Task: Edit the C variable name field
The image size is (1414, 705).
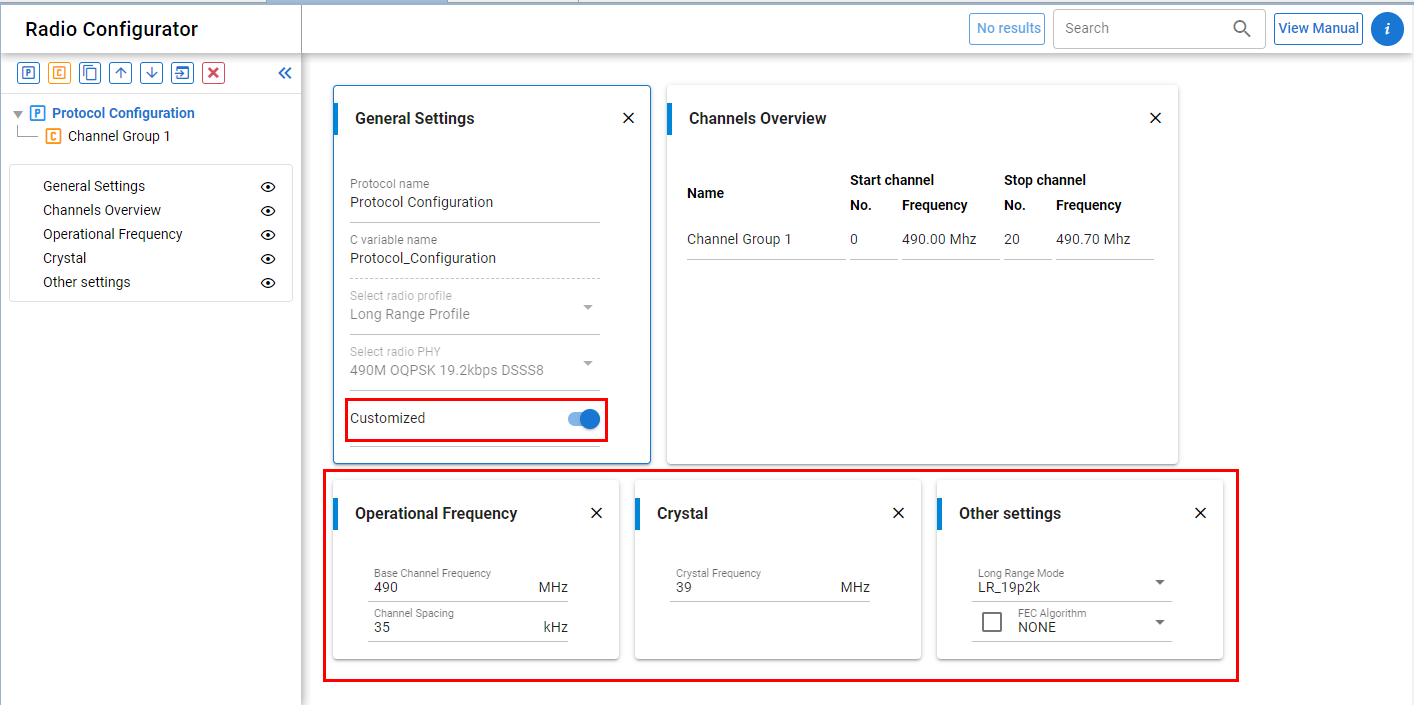Action: click(475, 257)
